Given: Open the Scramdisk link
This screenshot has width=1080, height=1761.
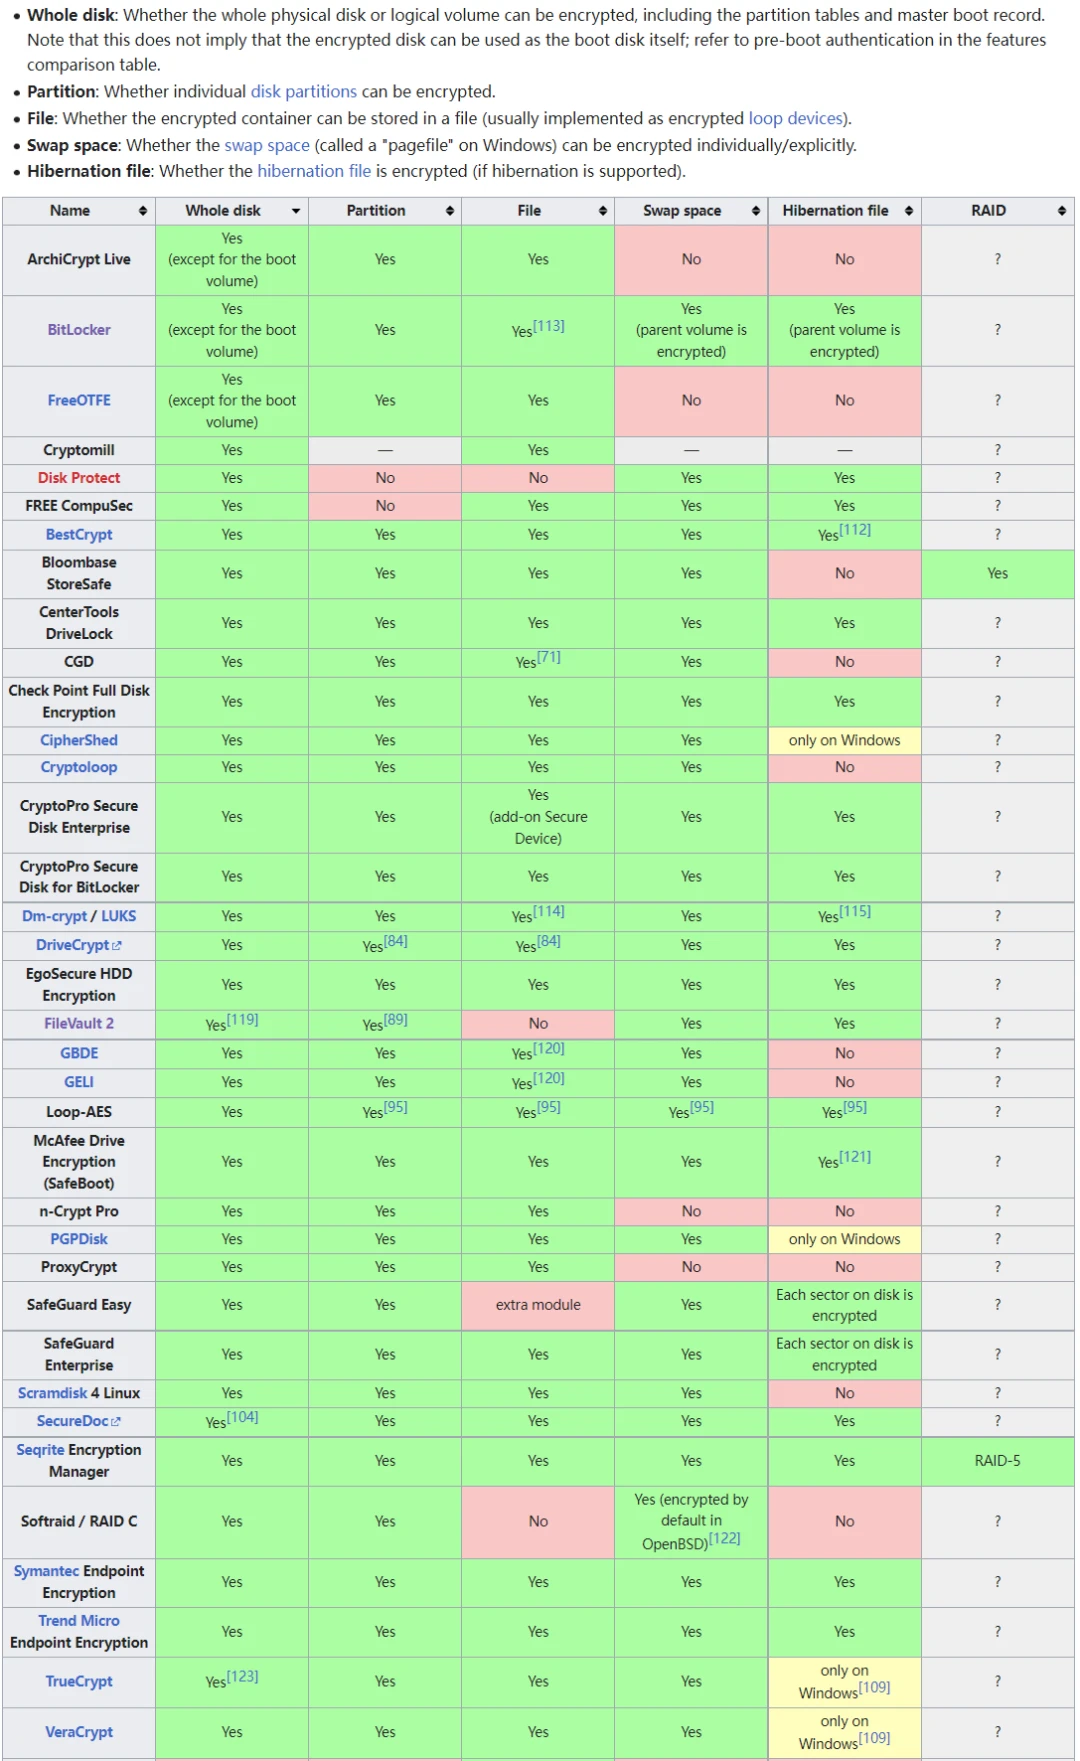Looking at the screenshot, I should pos(53,1393).
